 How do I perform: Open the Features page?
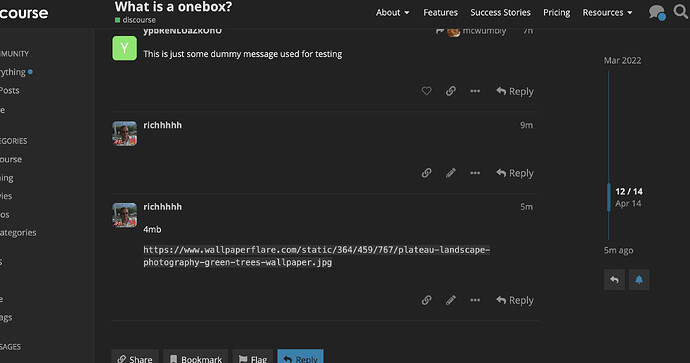(x=440, y=12)
